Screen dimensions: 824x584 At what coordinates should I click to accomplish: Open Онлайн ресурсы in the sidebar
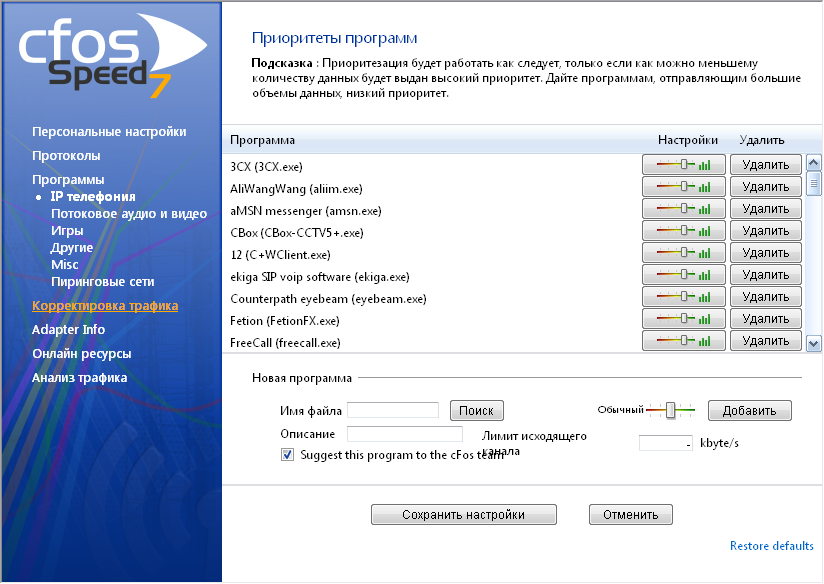point(81,354)
